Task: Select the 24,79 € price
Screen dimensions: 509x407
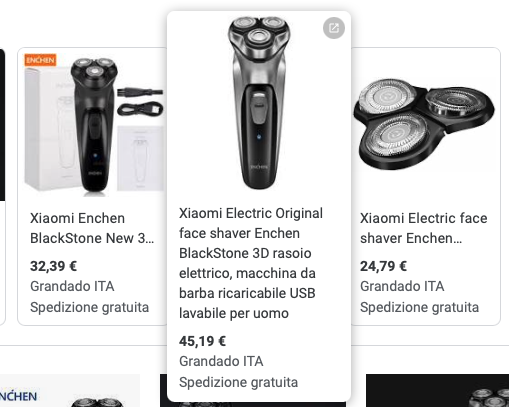Action: tap(383, 266)
